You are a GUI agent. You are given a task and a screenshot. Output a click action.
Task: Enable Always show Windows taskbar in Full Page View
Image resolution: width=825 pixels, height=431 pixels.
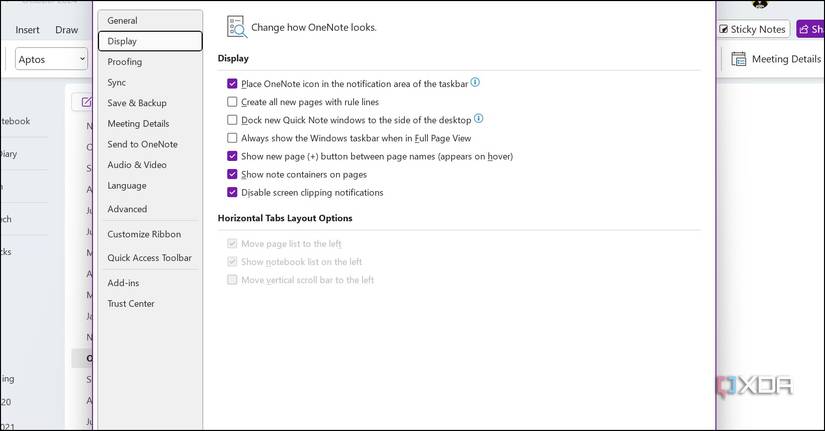[232, 138]
